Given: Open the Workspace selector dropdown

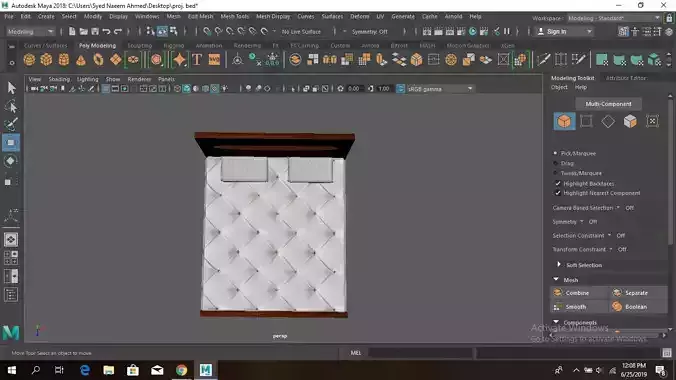Looking at the screenshot, I should pyautogui.click(x=614, y=18).
